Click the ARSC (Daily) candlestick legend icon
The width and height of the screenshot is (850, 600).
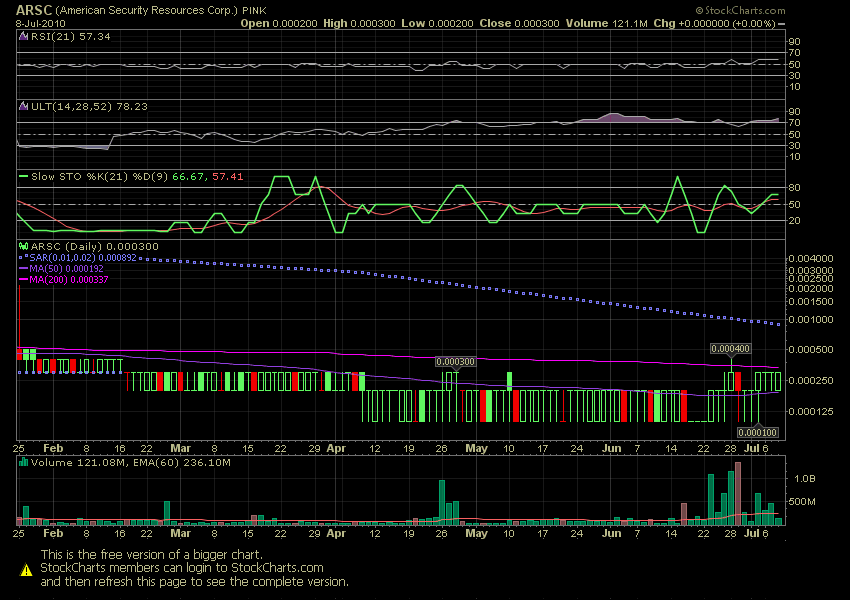point(24,245)
